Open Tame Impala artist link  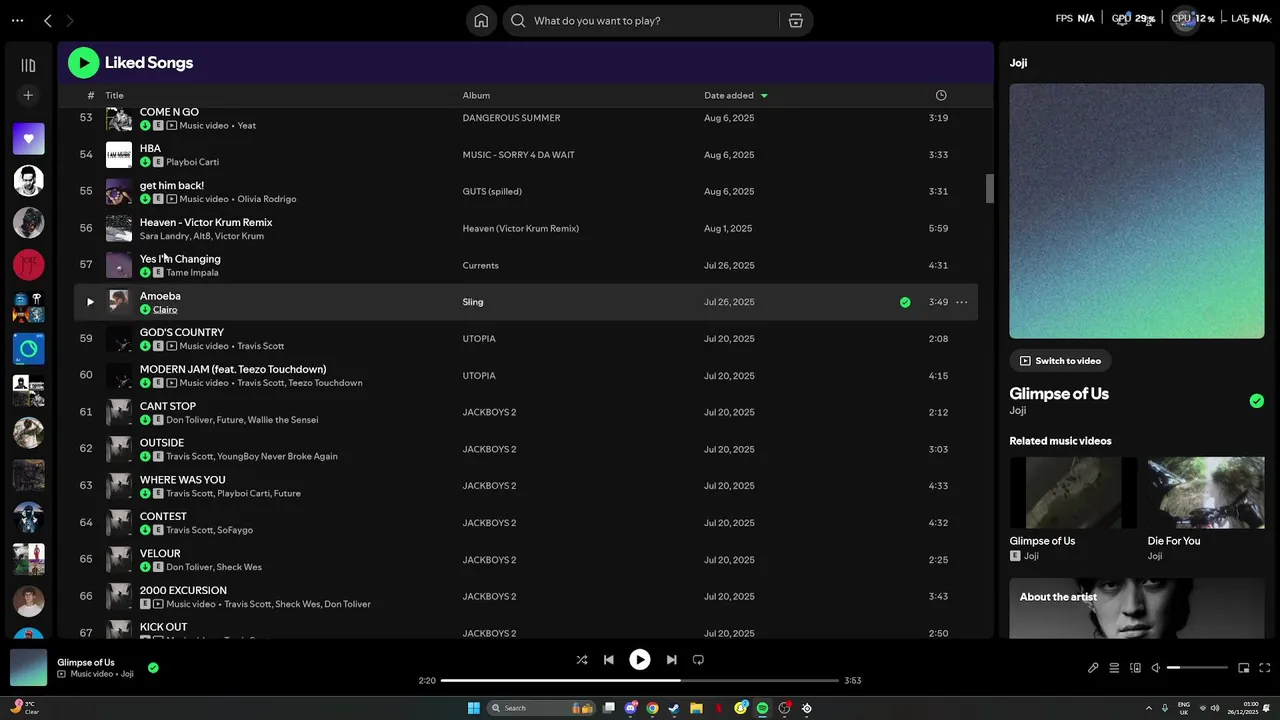(192, 273)
